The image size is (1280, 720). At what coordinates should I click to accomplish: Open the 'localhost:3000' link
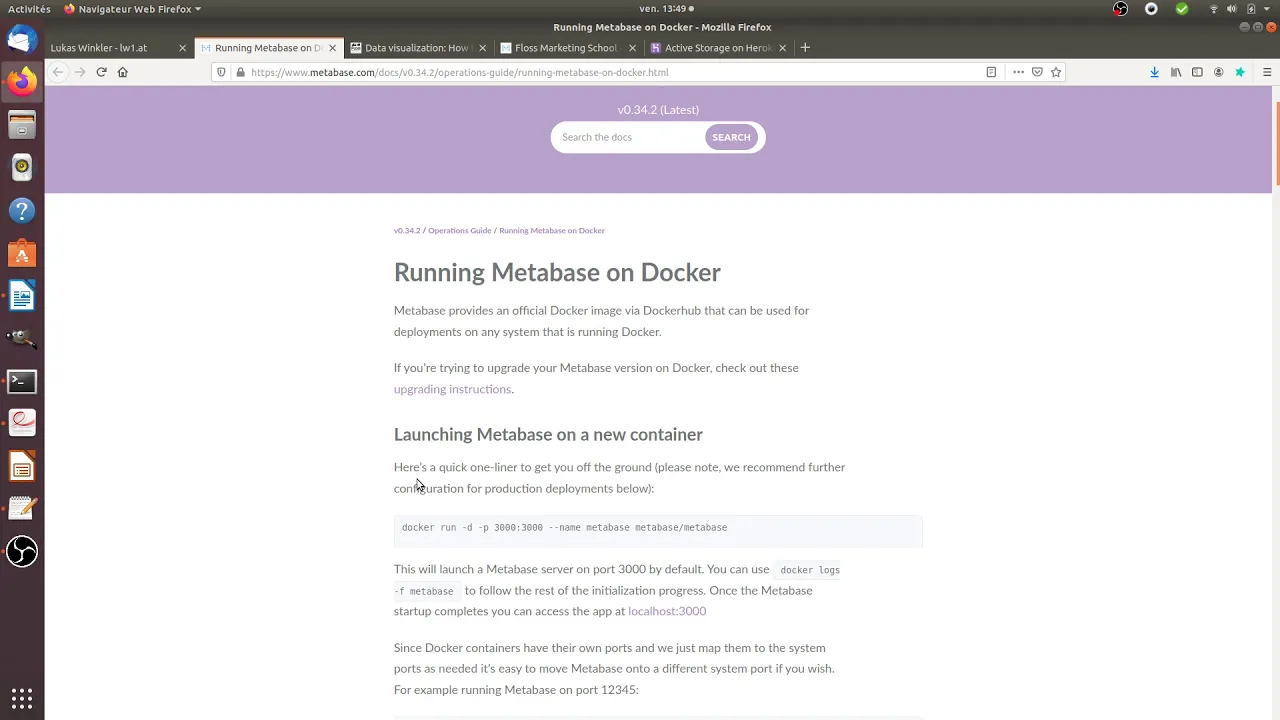pos(667,611)
